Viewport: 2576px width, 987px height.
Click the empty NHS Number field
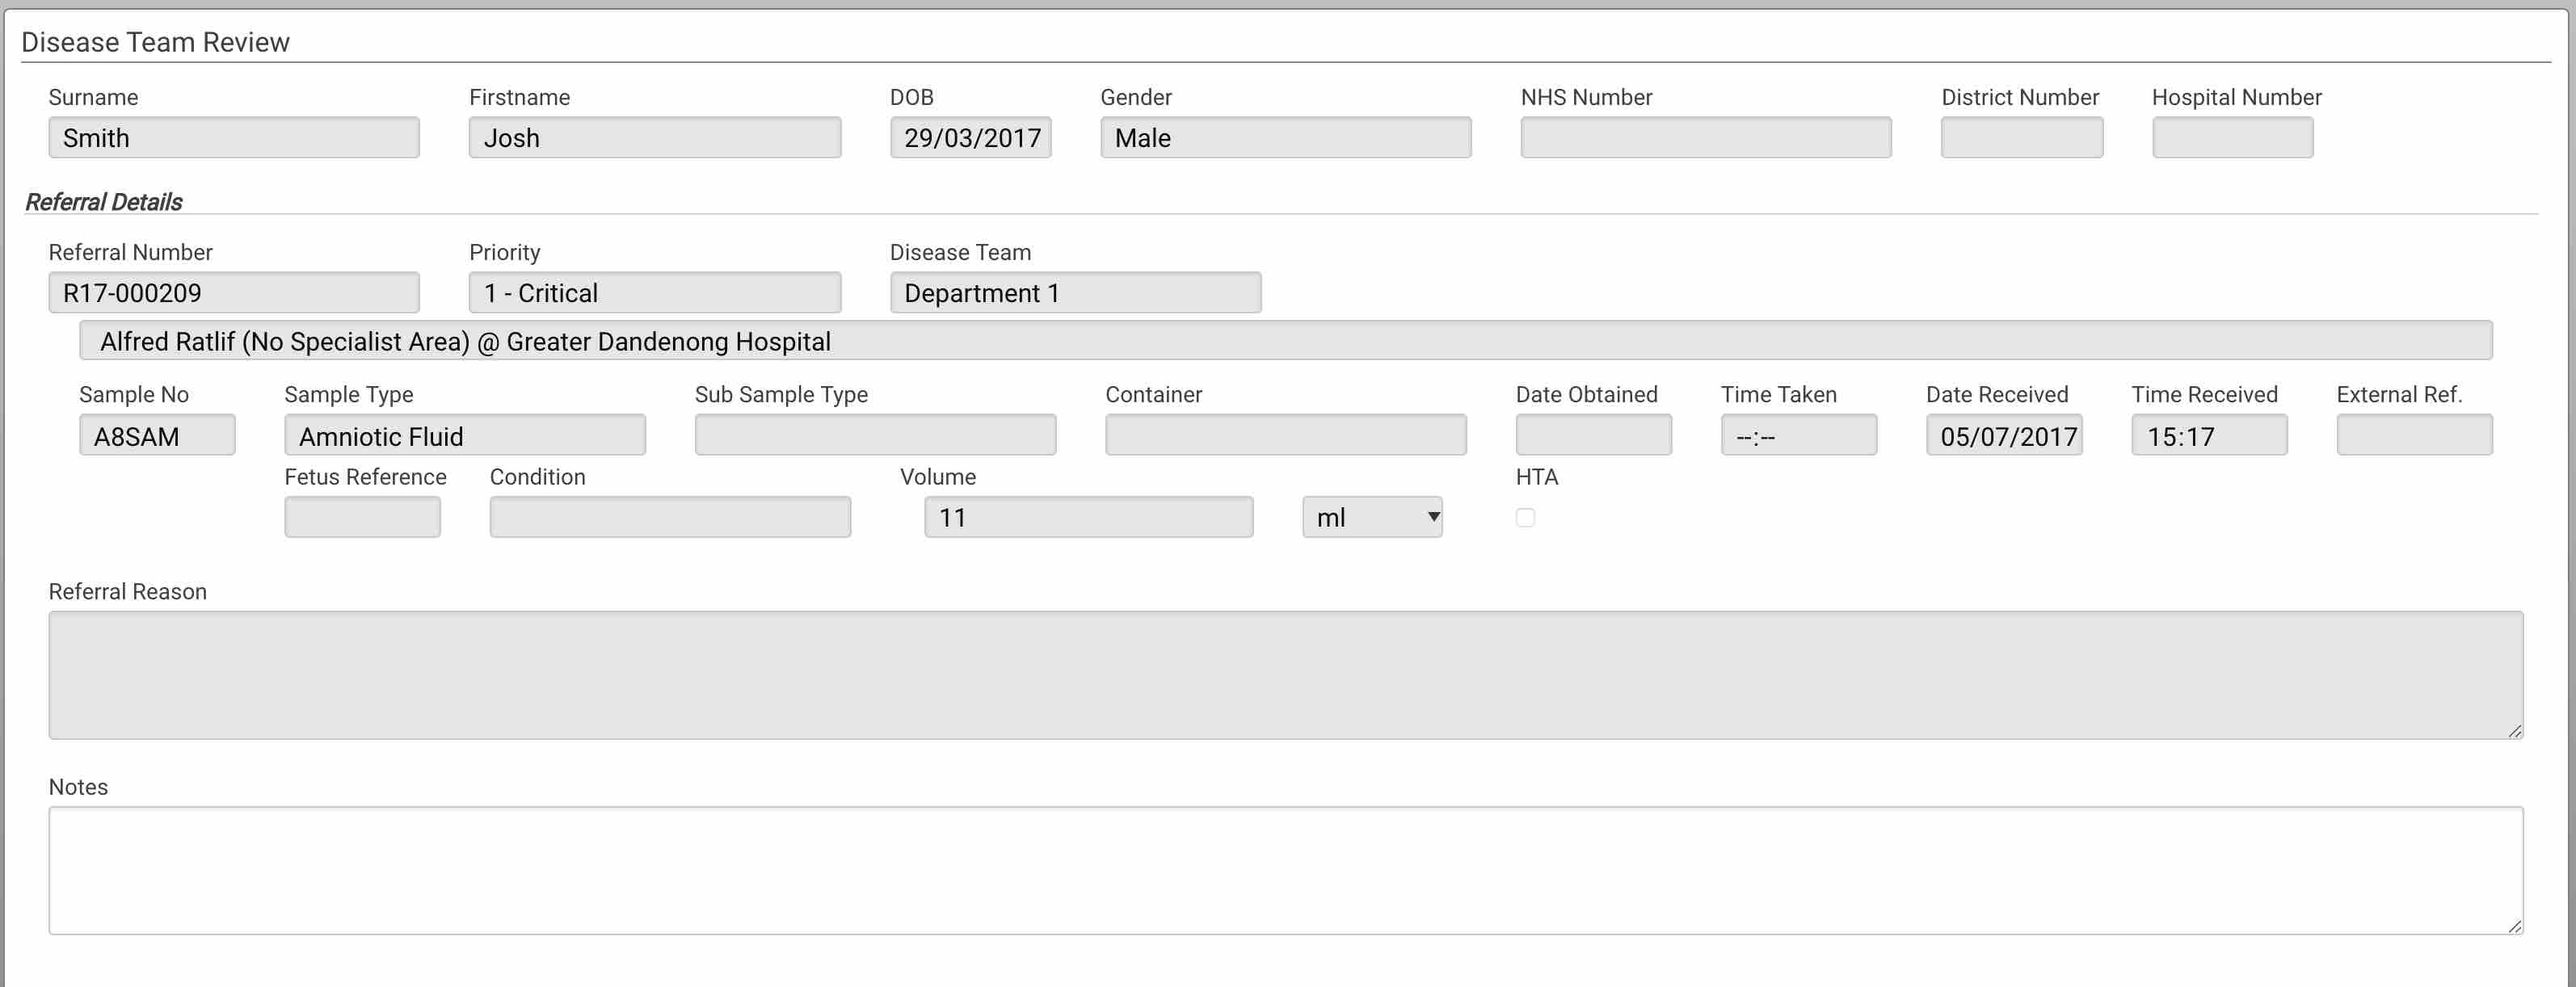click(1706, 137)
